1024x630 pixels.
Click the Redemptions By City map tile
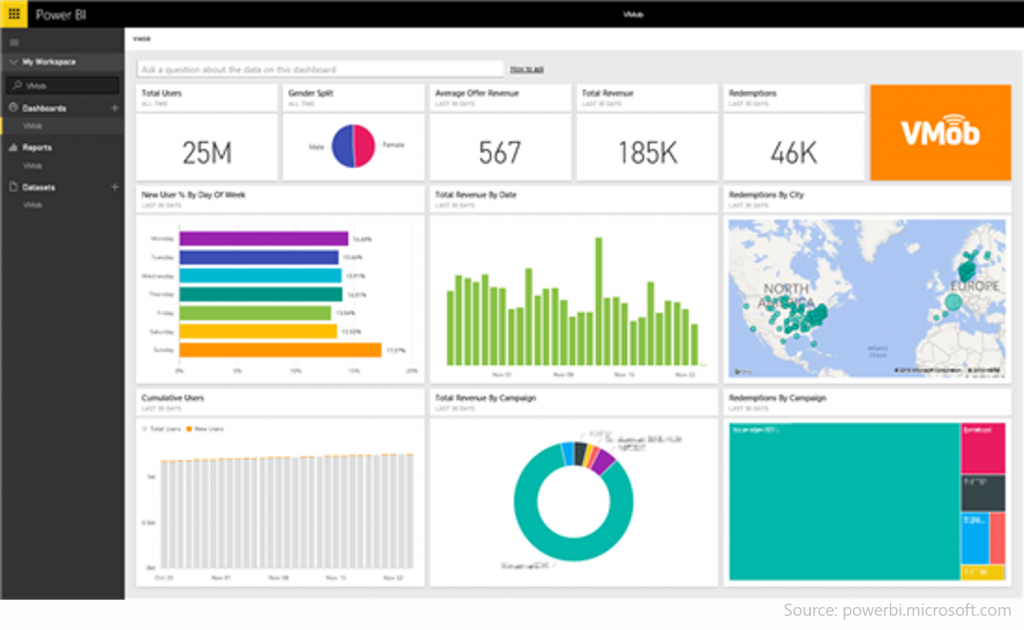coord(865,298)
